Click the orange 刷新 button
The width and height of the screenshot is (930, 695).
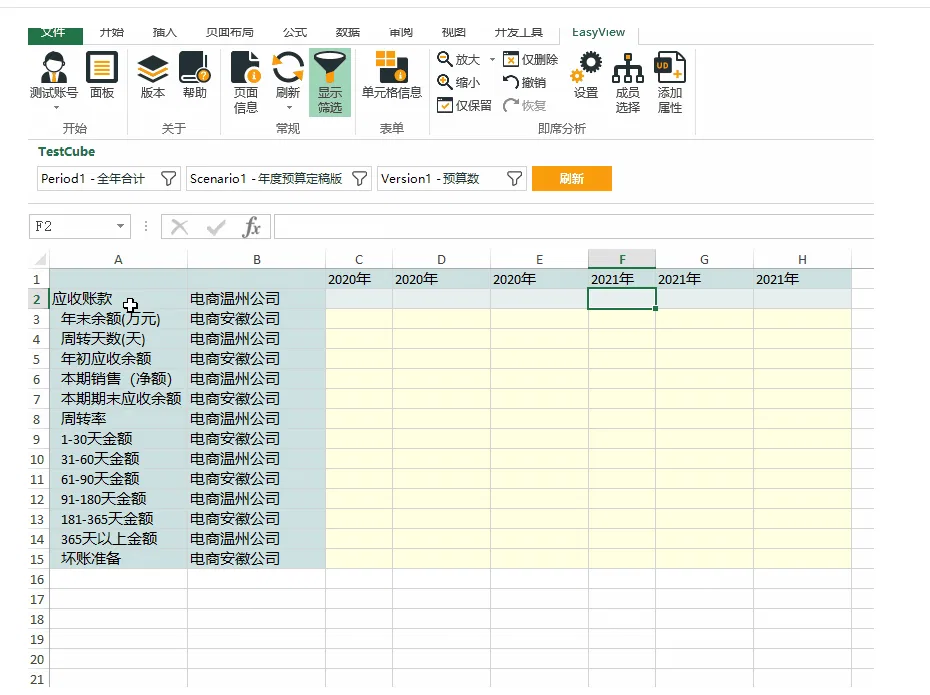click(x=572, y=178)
